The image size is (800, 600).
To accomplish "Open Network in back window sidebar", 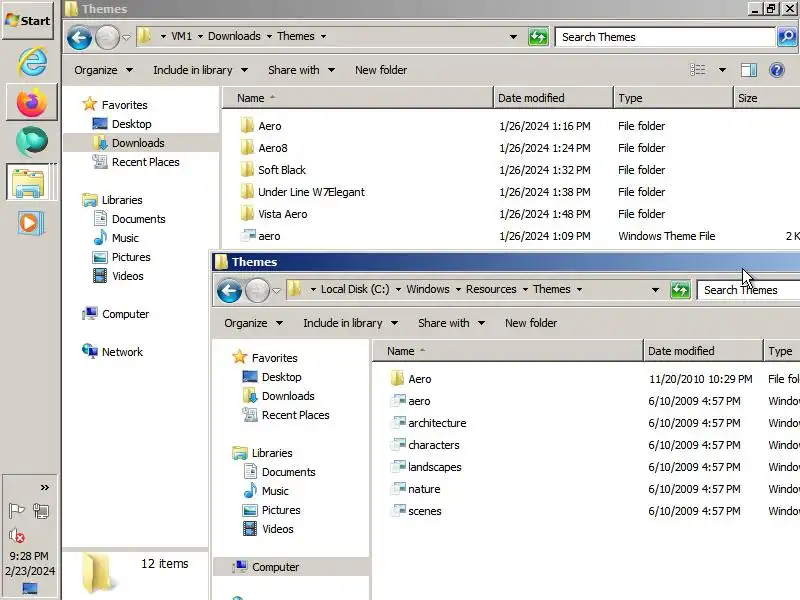I will (122, 352).
